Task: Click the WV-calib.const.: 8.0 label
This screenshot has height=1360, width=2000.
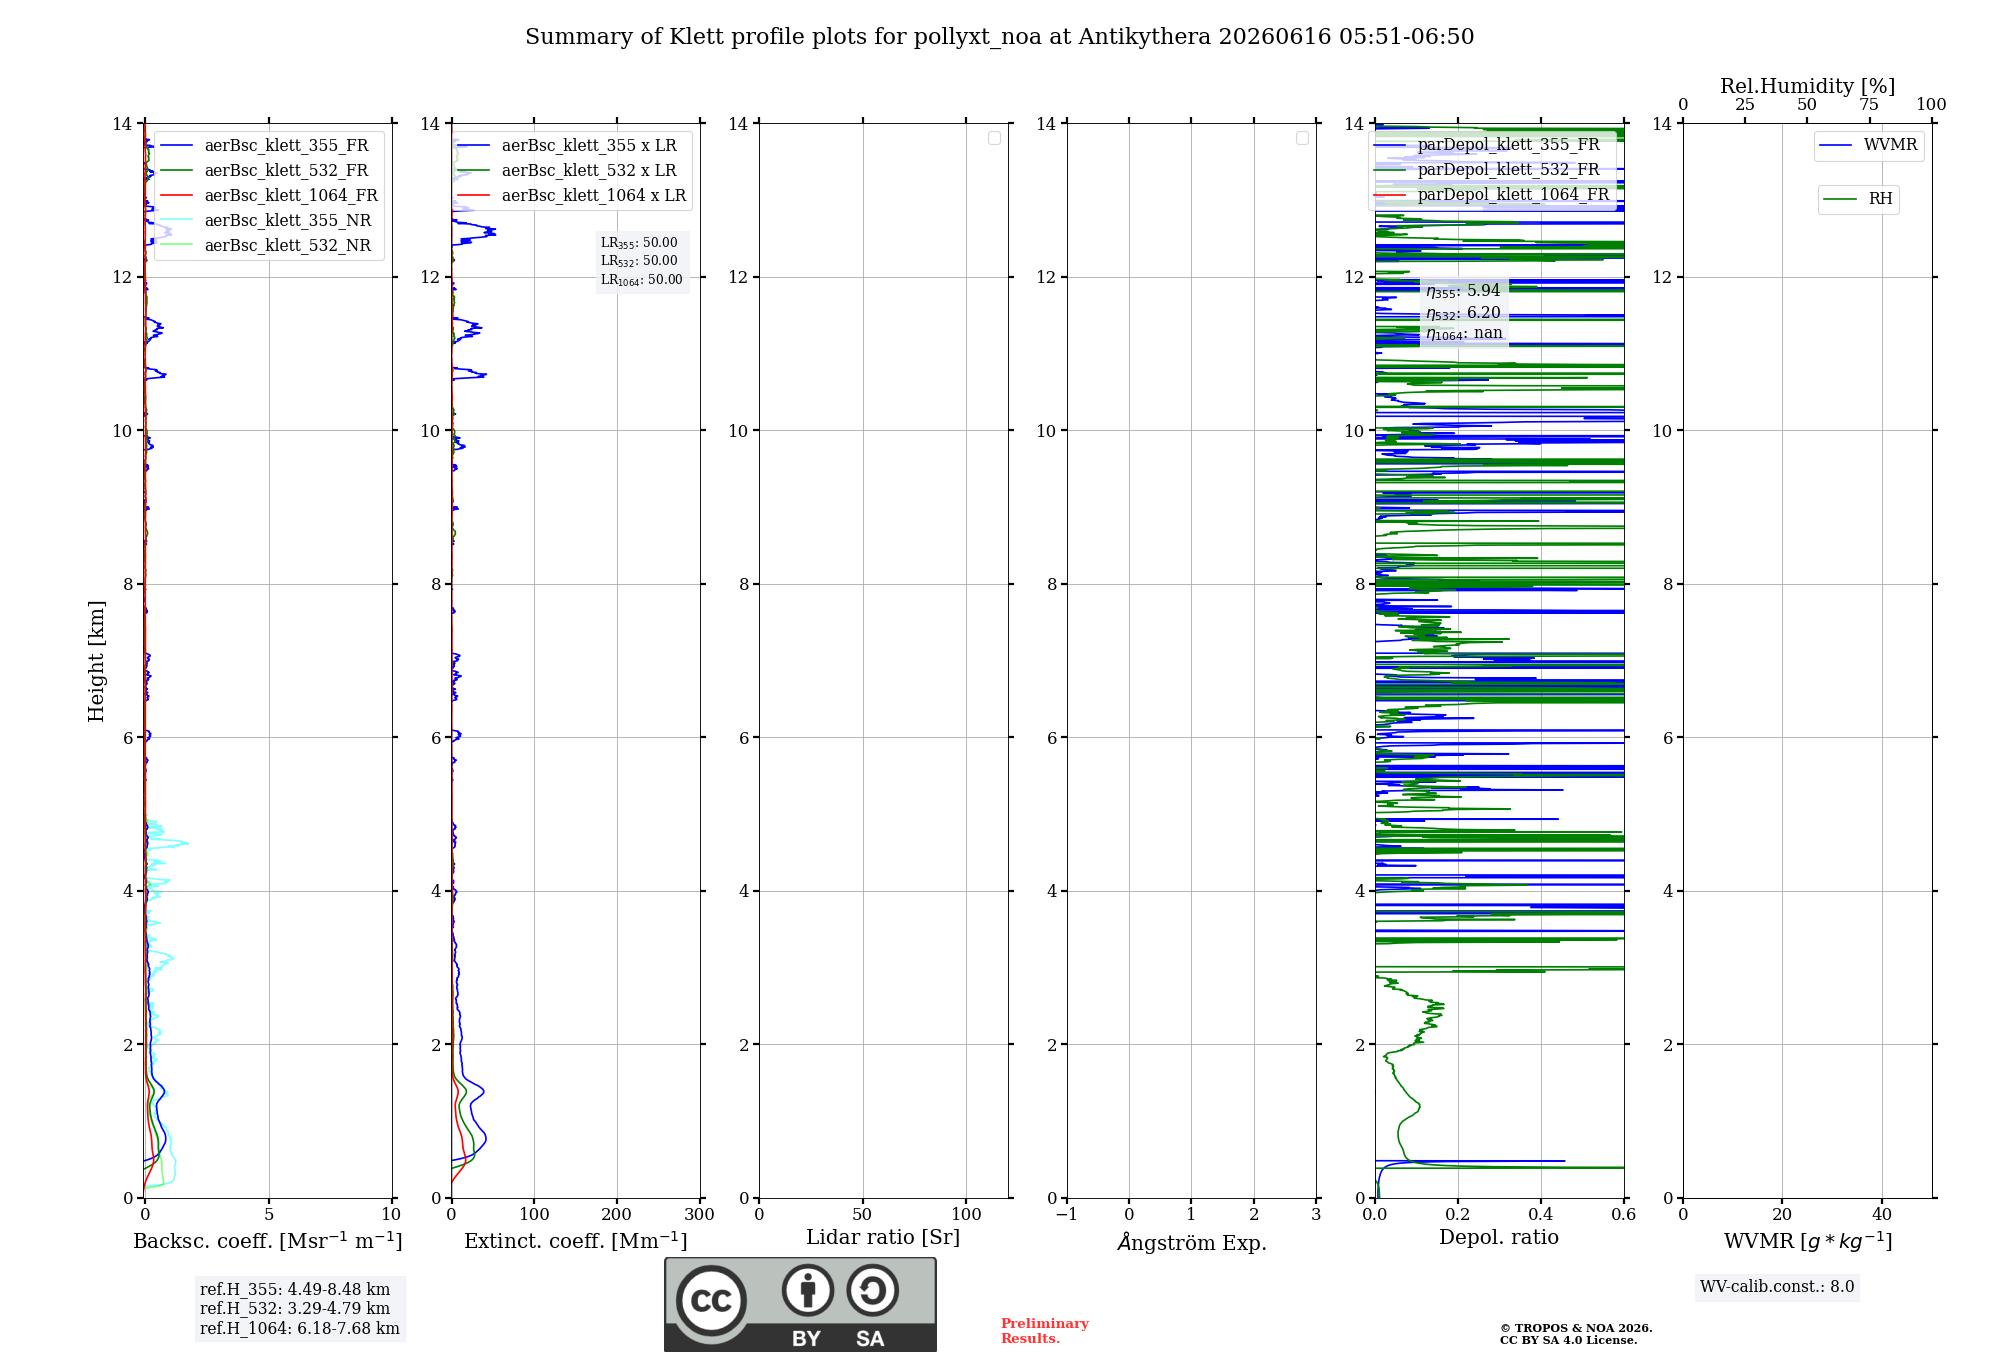Action: pos(1777,1287)
